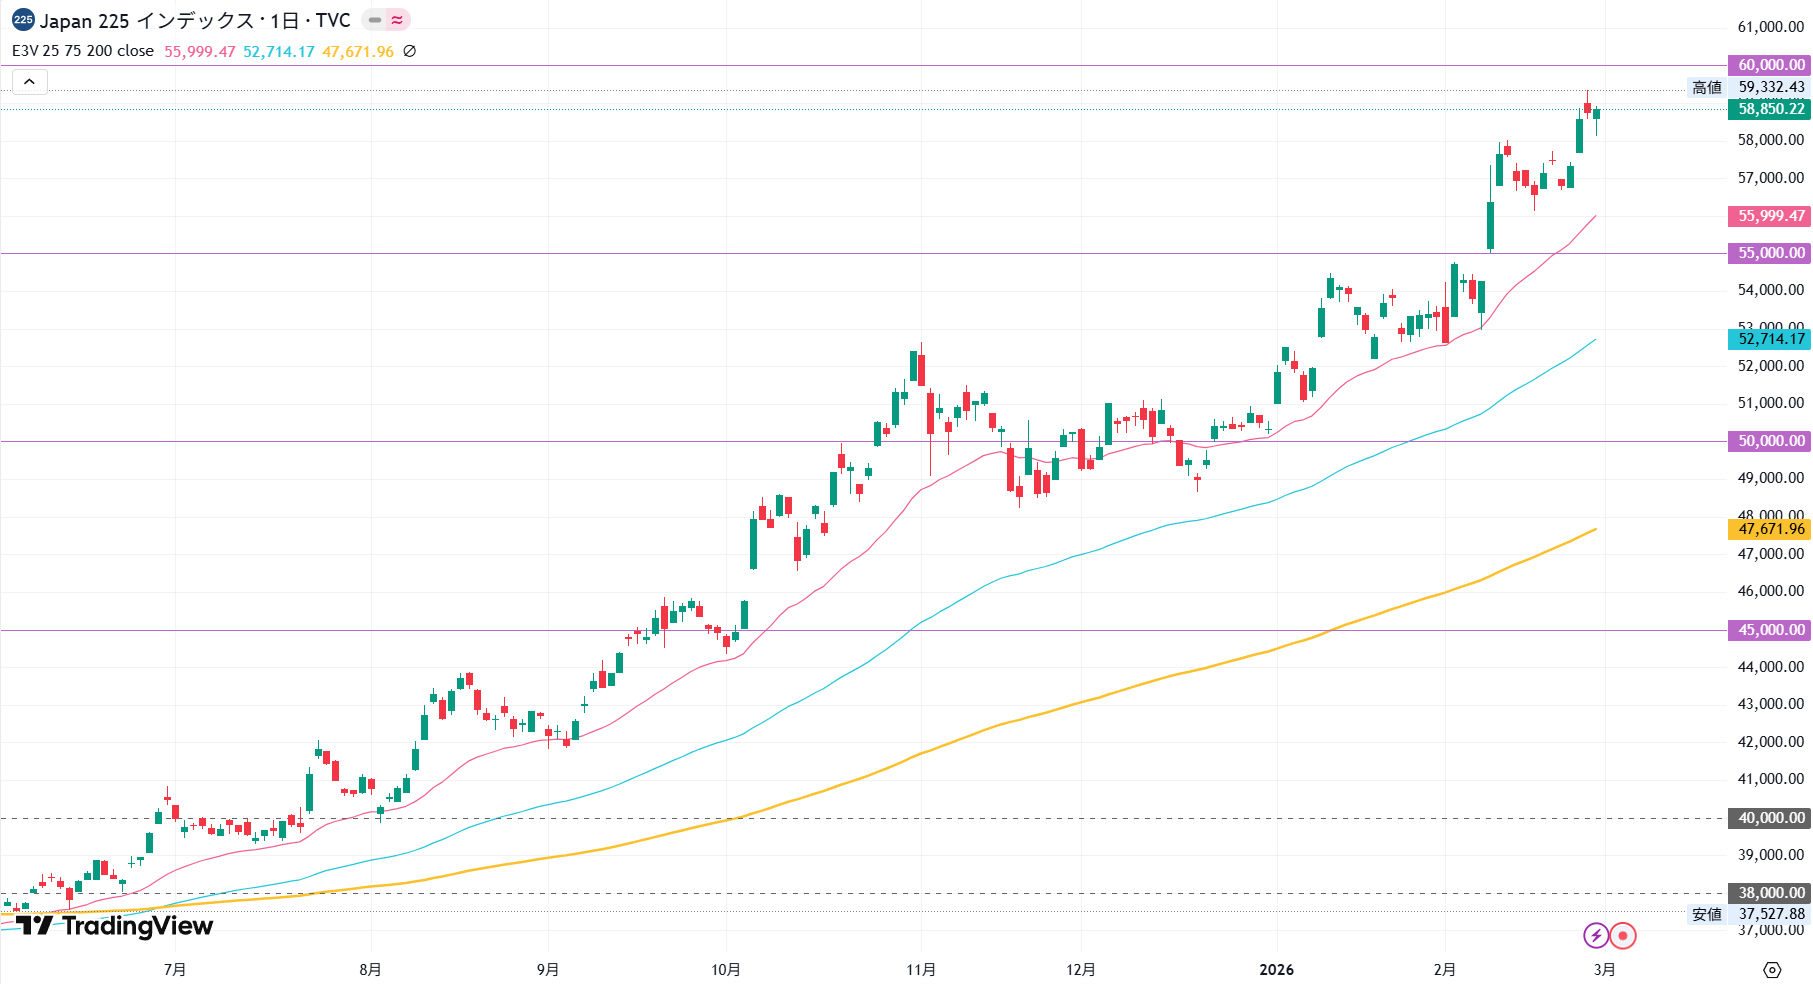Open the Japan 225 インデックス symbol title
1813x984 pixels.
194,20
